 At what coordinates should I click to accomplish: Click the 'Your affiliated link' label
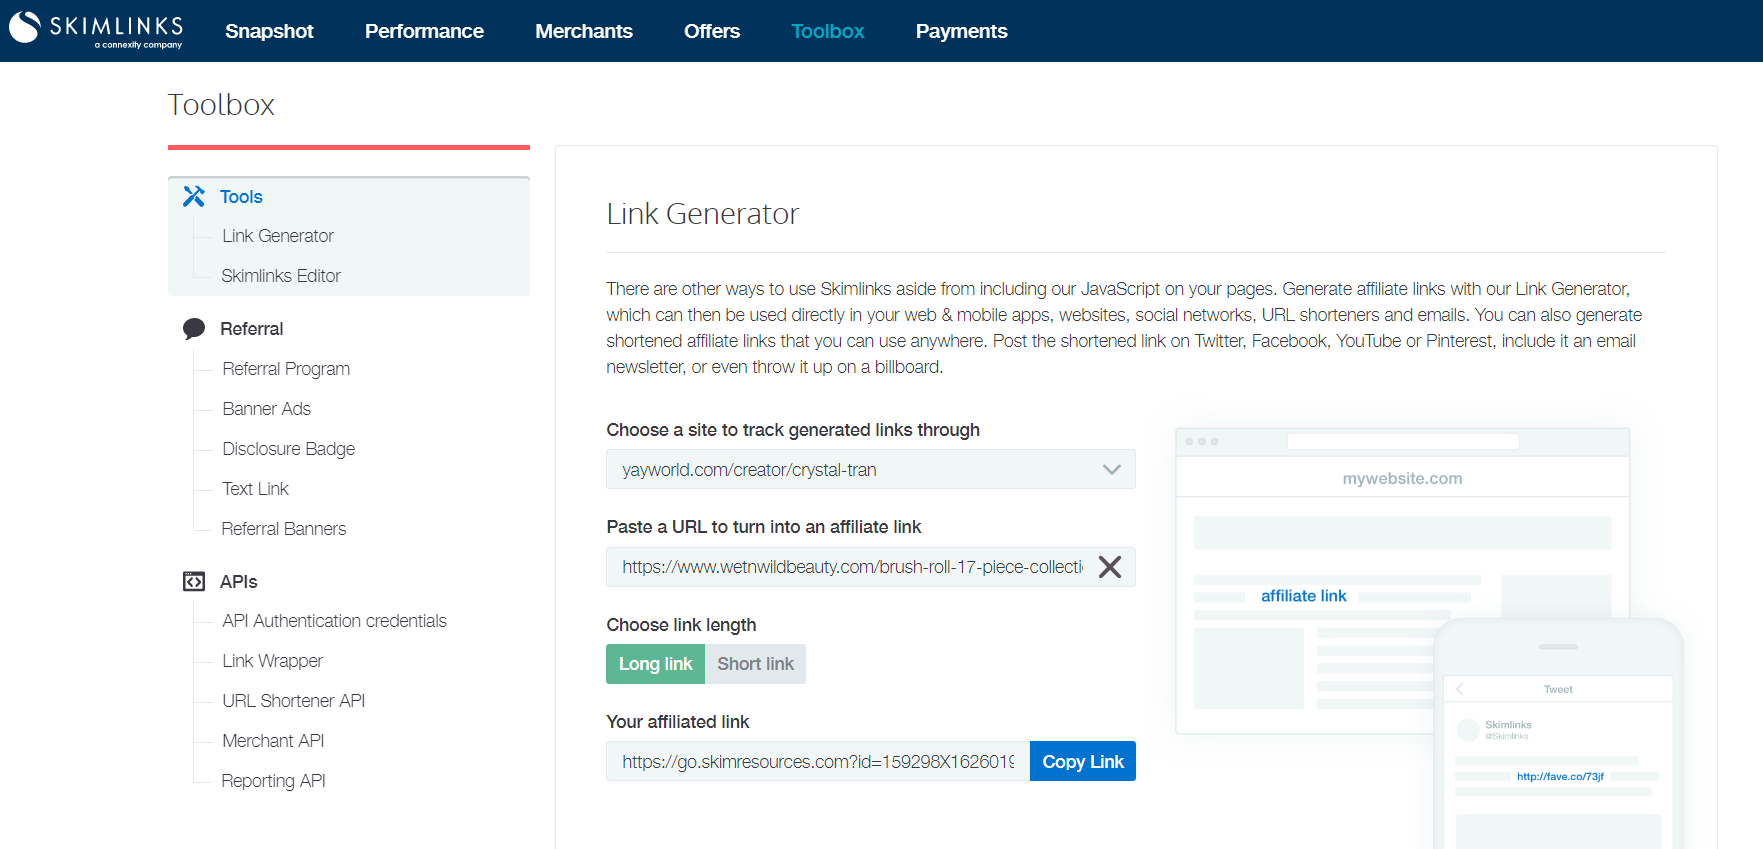pos(678,722)
